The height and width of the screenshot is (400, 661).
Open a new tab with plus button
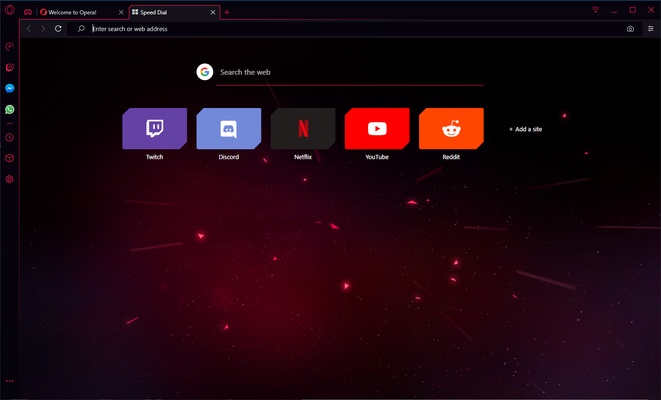pyautogui.click(x=227, y=12)
